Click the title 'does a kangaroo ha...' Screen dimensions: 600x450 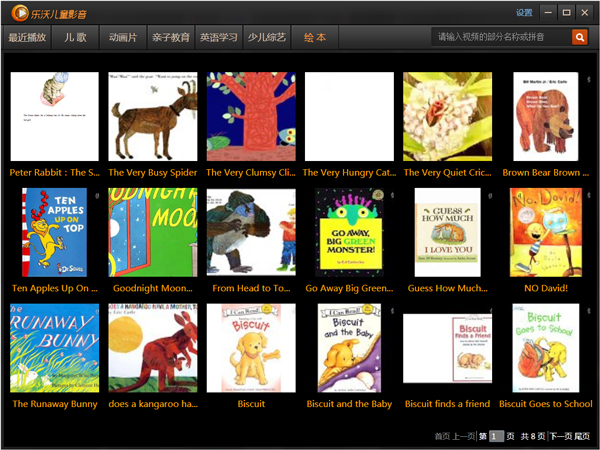(153, 404)
